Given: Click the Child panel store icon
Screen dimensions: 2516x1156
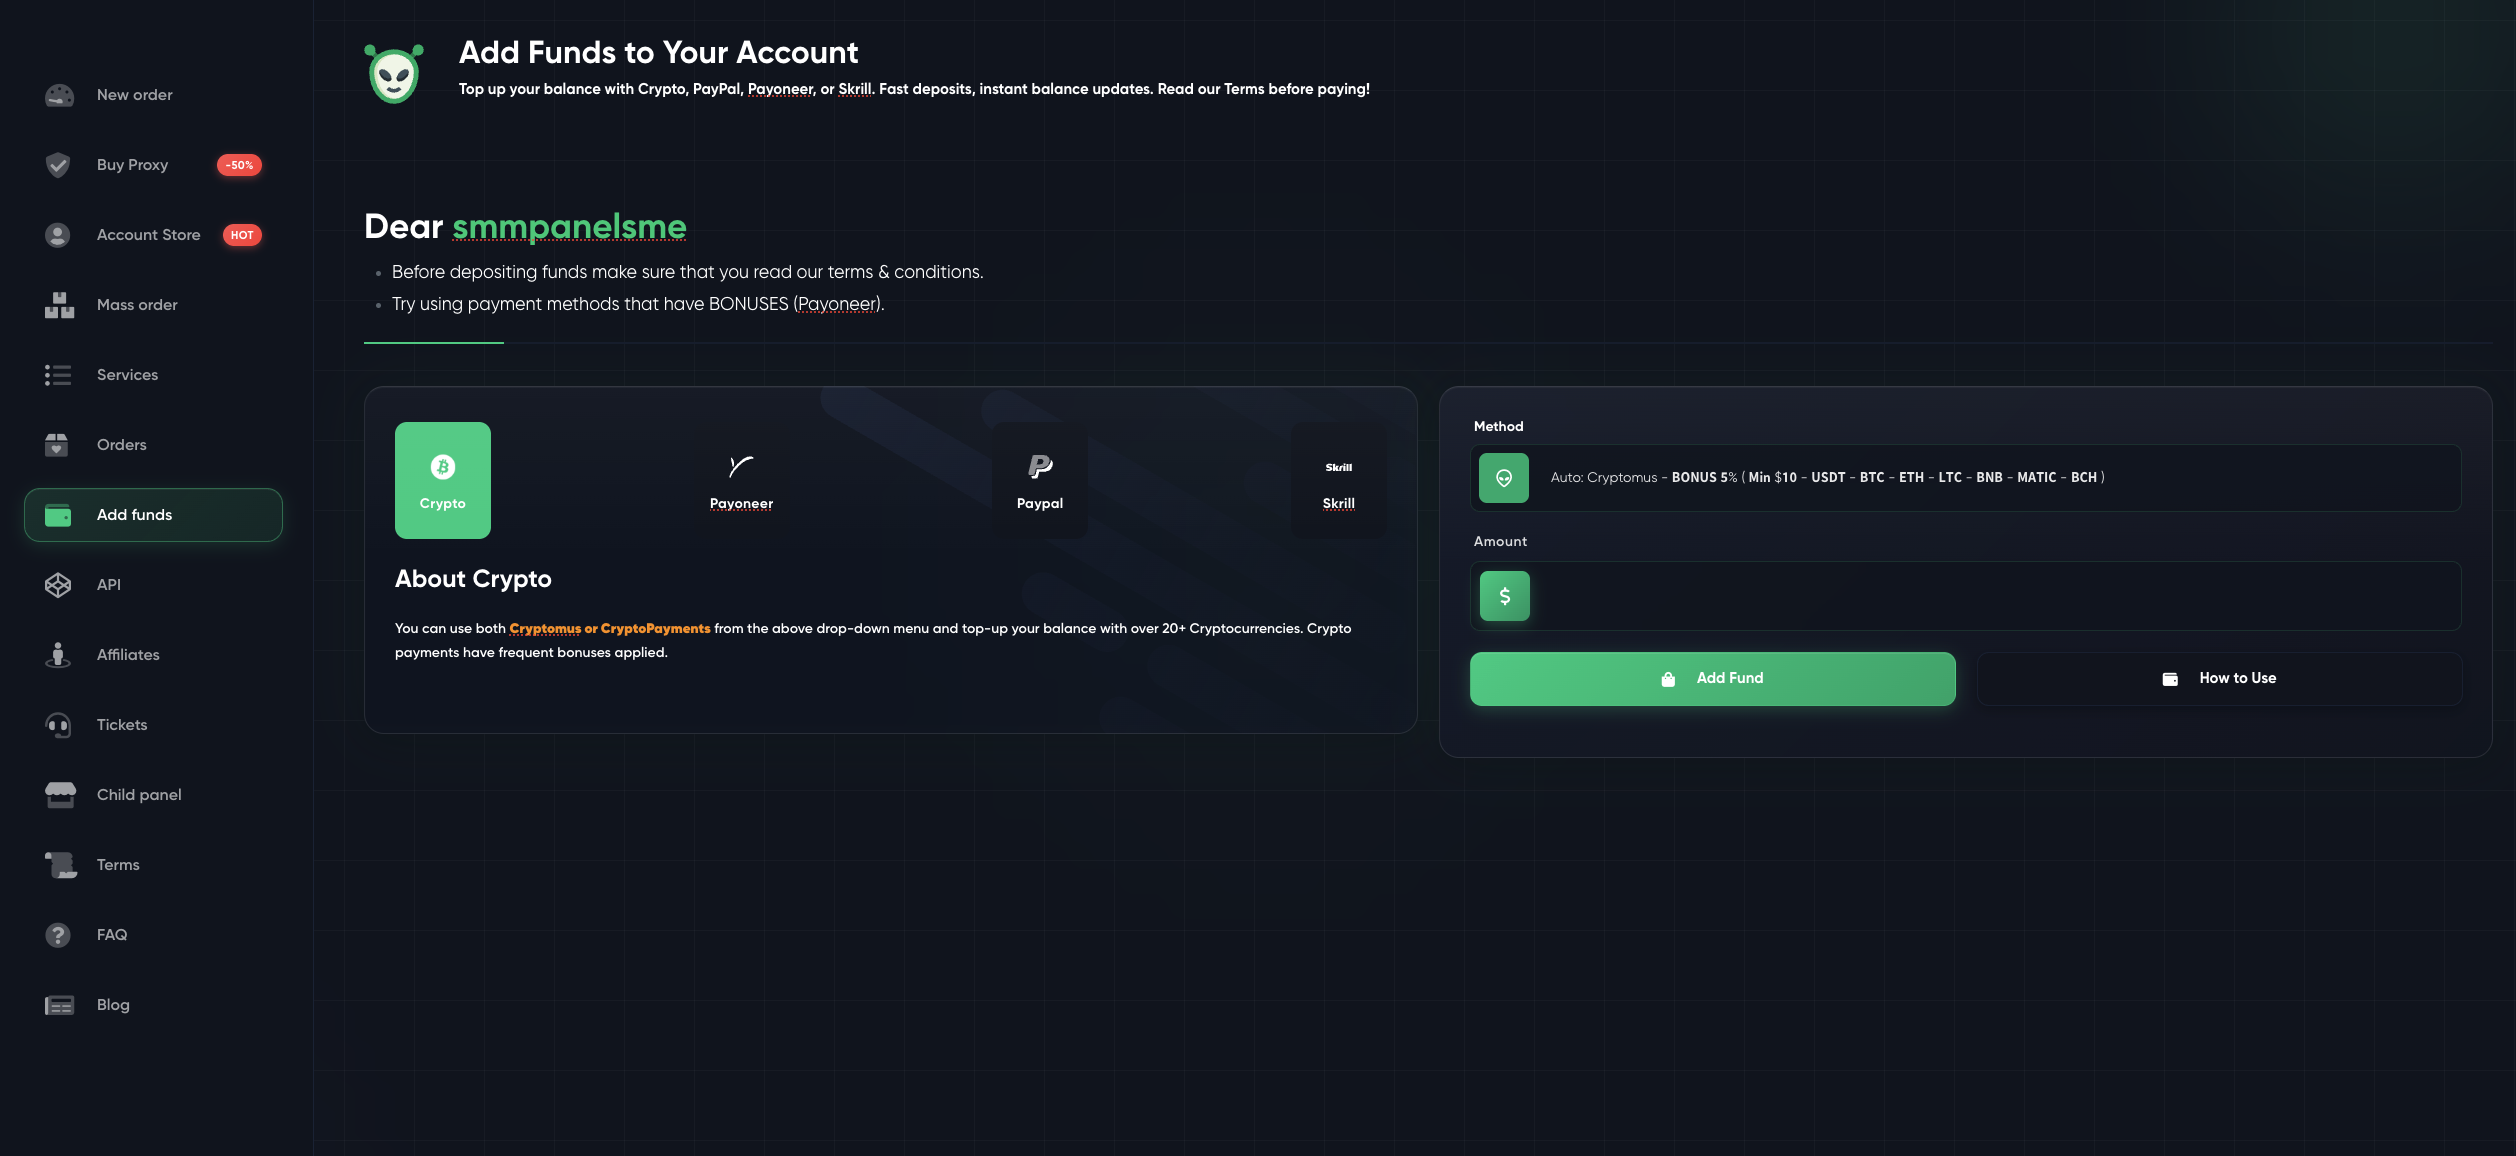Looking at the screenshot, I should [x=60, y=795].
